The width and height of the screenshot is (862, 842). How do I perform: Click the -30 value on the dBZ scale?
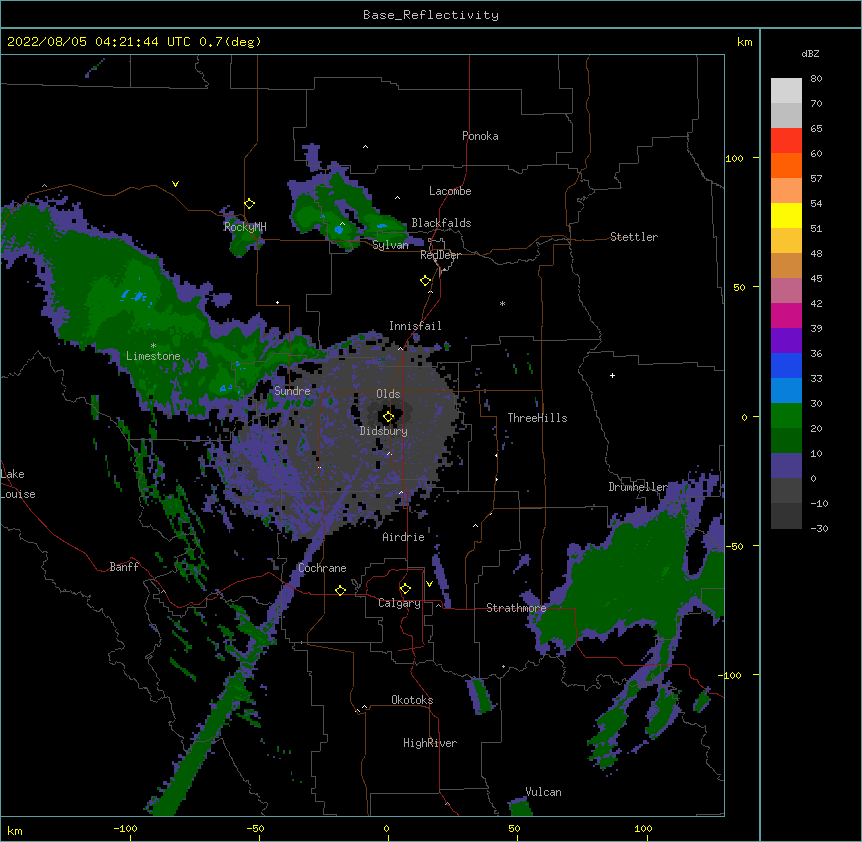pos(819,528)
